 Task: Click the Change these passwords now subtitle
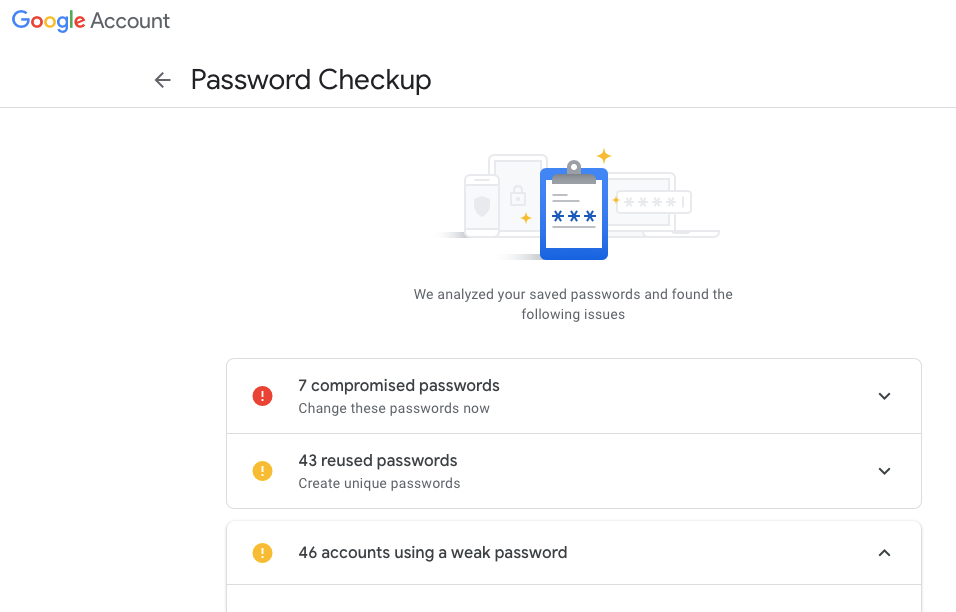tap(394, 408)
